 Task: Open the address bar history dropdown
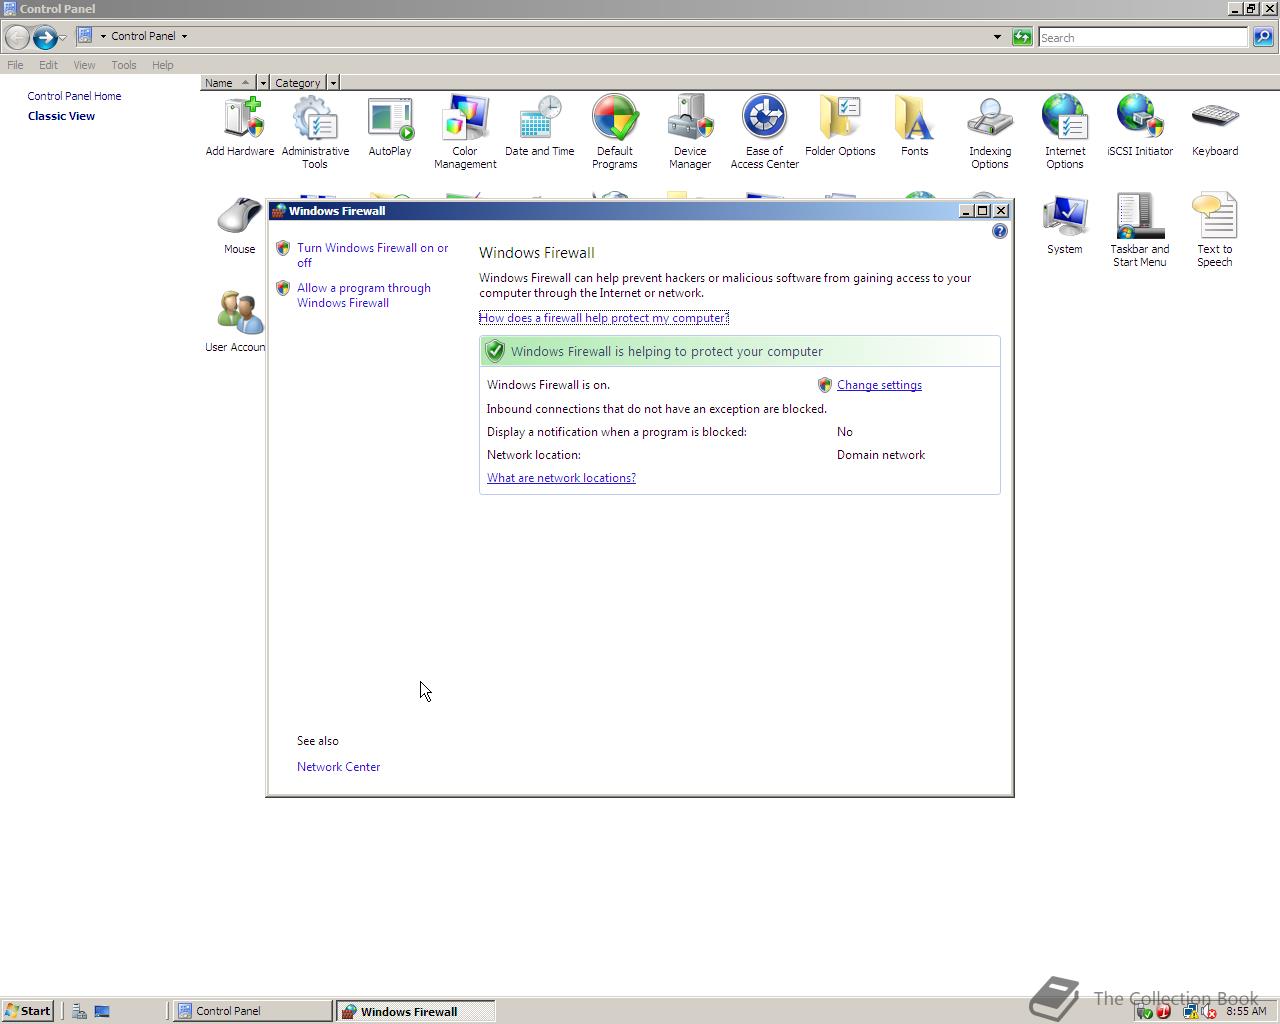pos(997,37)
